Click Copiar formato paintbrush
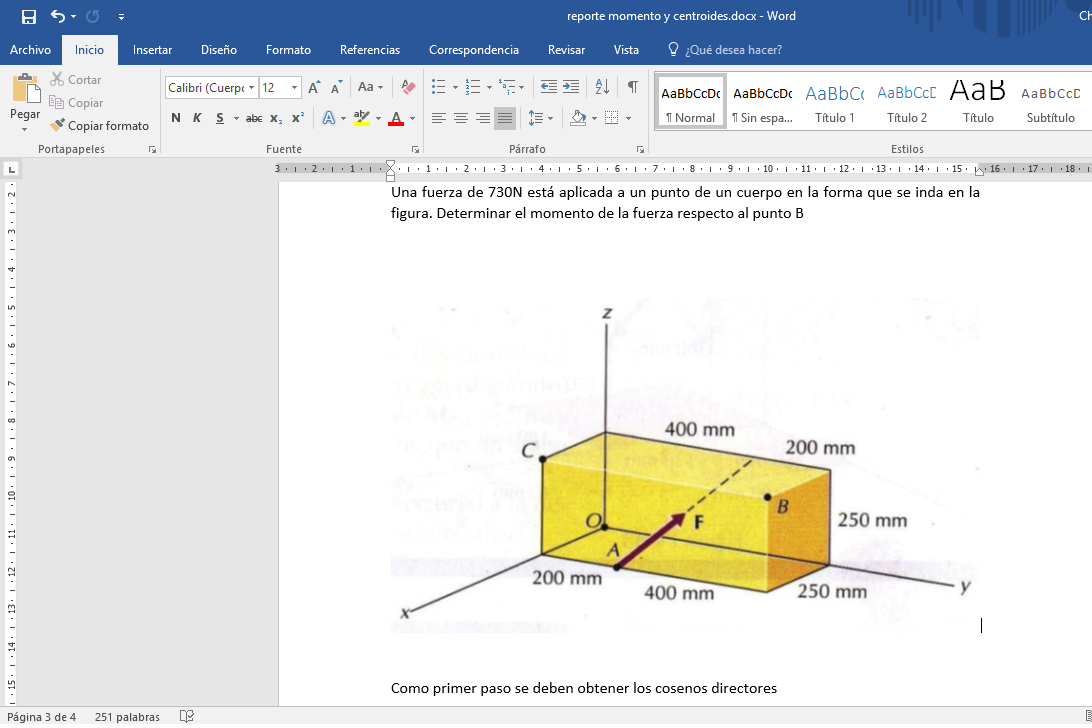This screenshot has width=1092, height=728. point(99,126)
